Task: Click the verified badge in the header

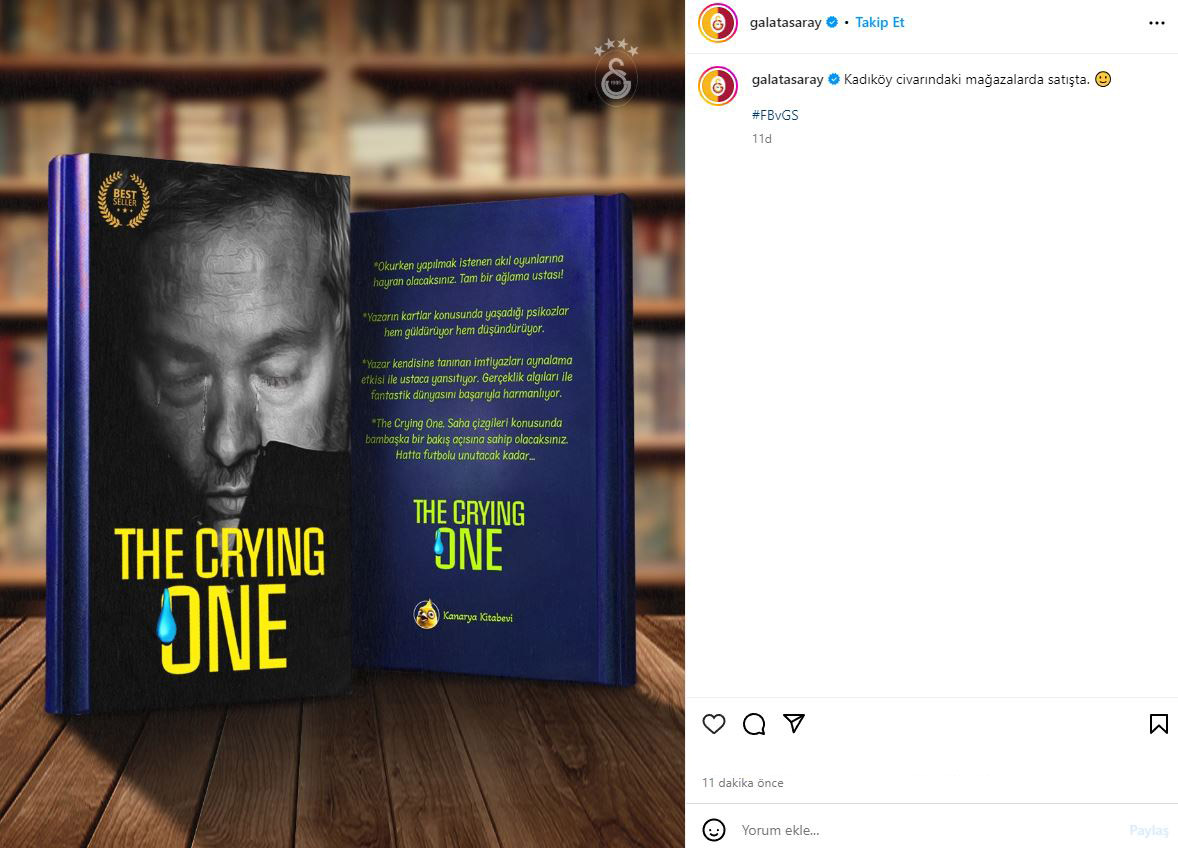Action: [x=832, y=23]
